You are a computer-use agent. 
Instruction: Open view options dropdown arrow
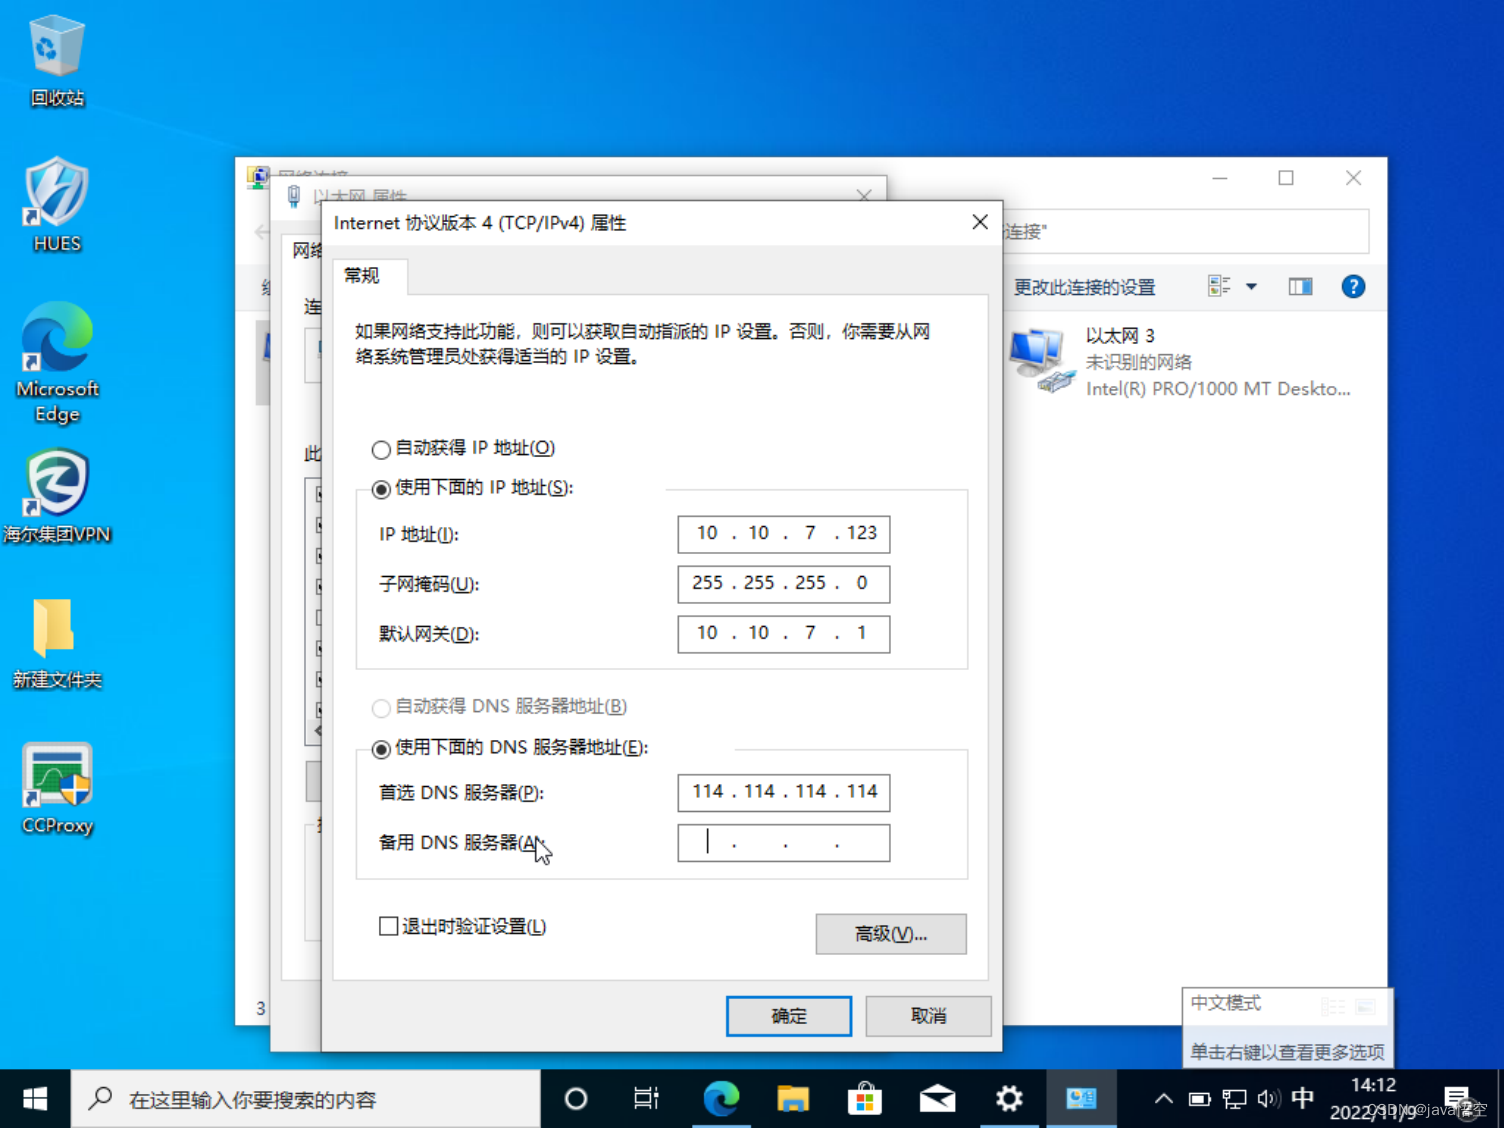pos(1251,287)
